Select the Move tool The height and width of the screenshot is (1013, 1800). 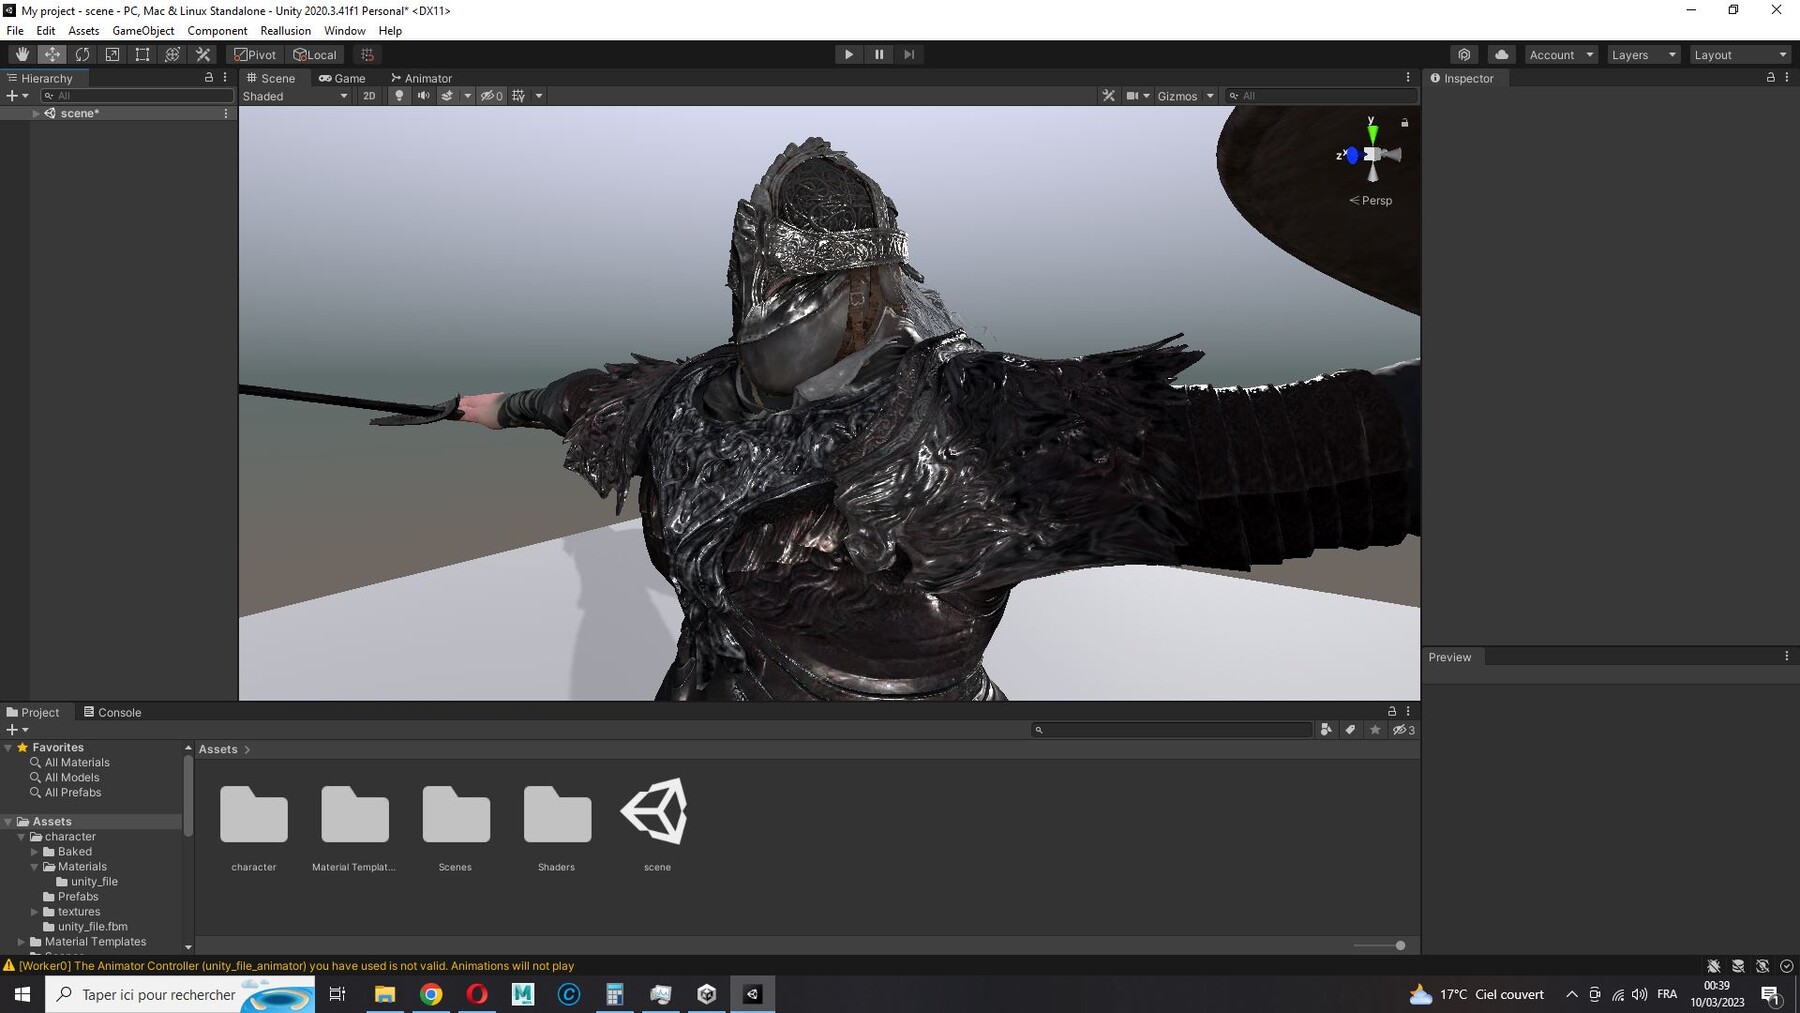pyautogui.click(x=52, y=54)
